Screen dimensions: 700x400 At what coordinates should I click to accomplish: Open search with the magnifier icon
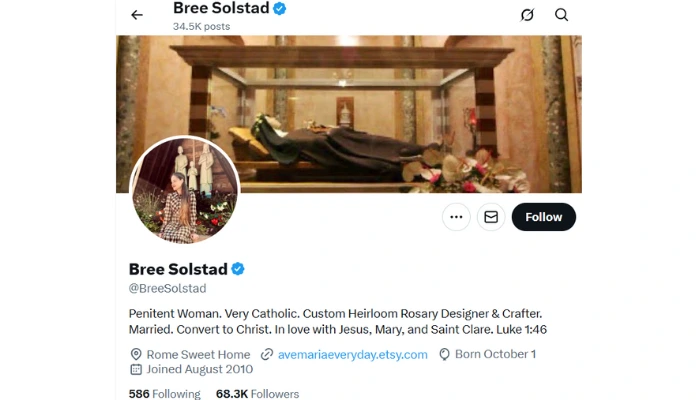[561, 15]
